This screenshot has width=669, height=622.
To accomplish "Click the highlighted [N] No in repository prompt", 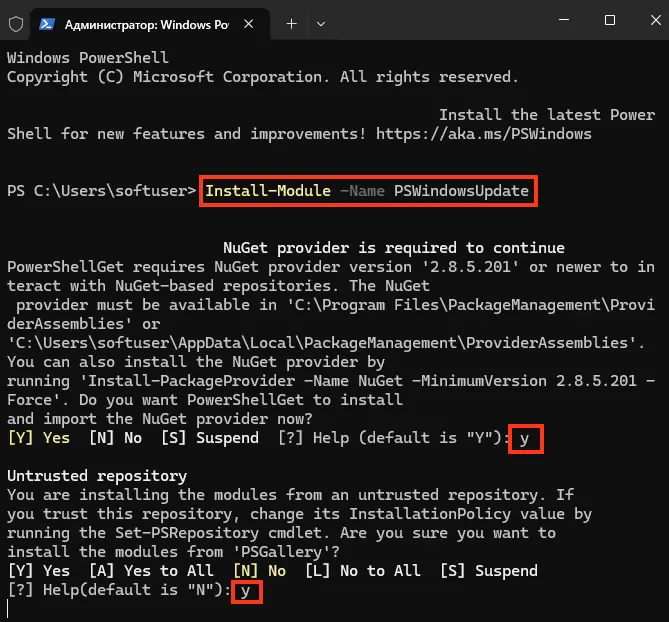I will click(259, 571).
